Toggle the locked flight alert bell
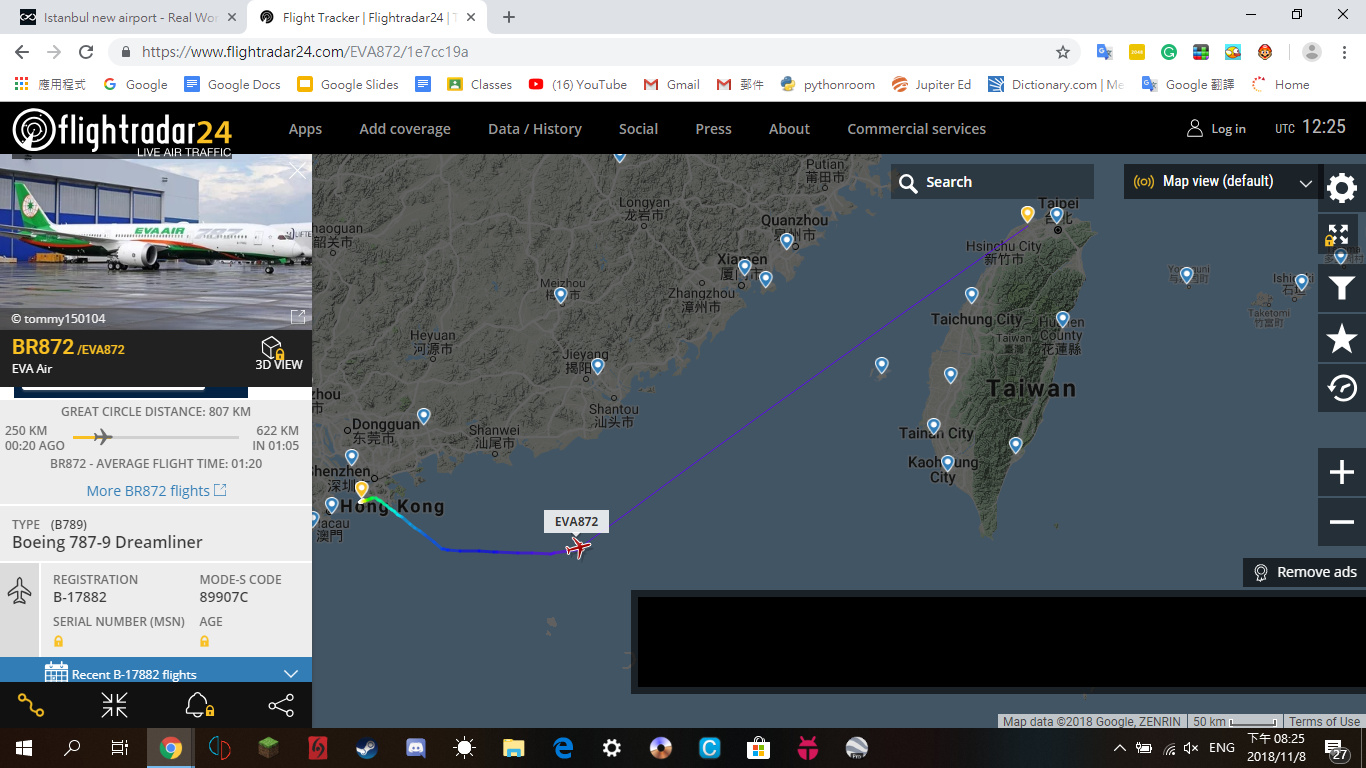This screenshot has height=768, width=1366. [x=199, y=705]
